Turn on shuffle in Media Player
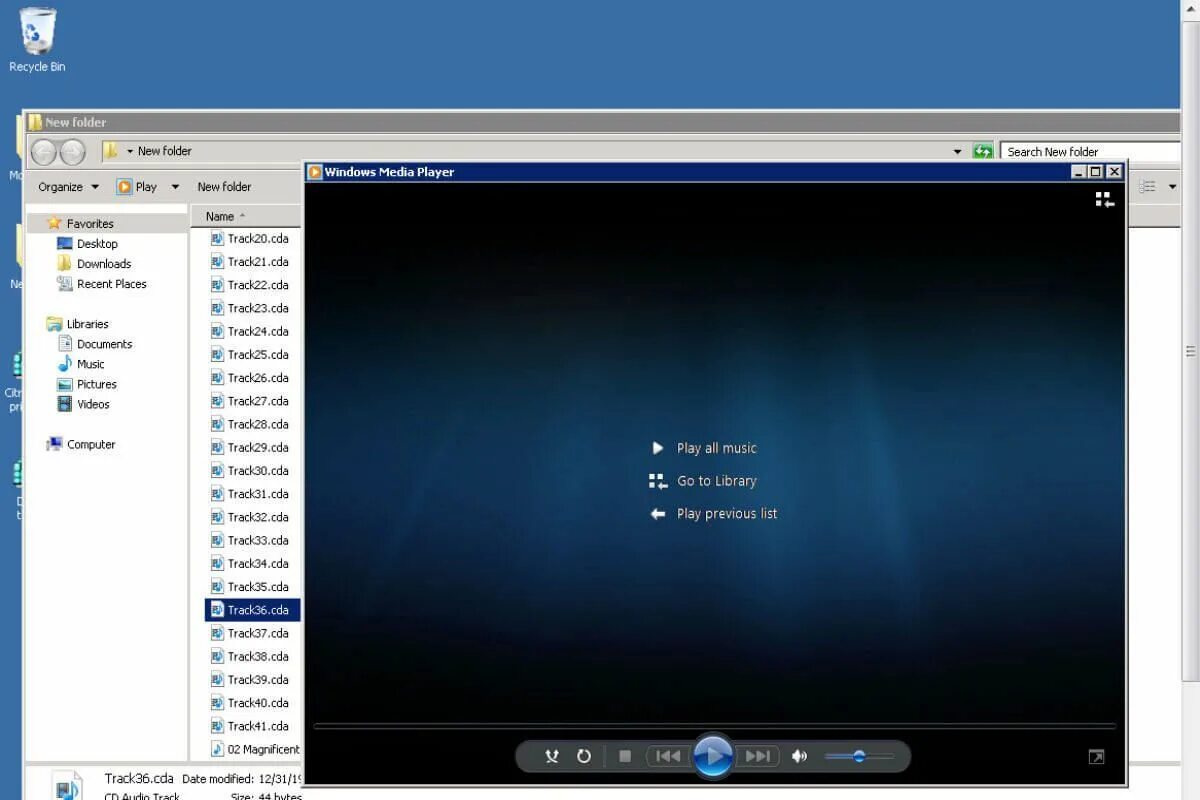The width and height of the screenshot is (1200, 800). 551,756
